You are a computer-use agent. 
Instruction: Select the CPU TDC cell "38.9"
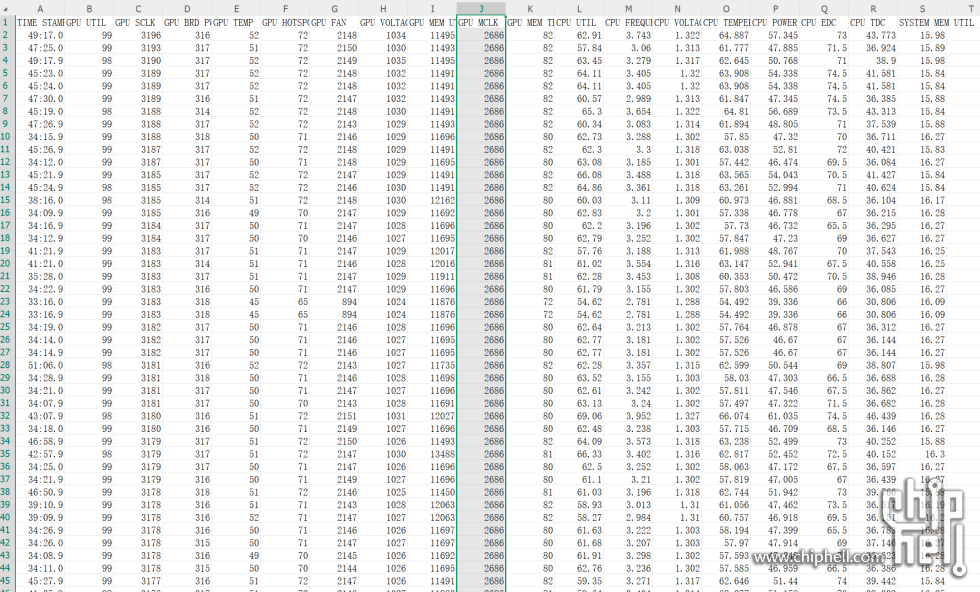coord(873,61)
